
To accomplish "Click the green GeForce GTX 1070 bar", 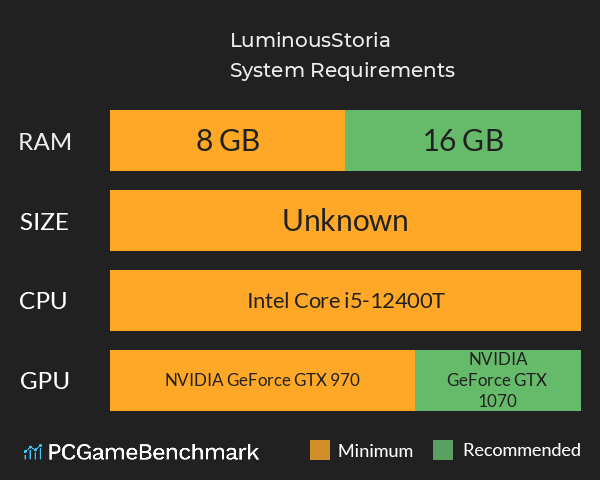I will pyautogui.click(x=497, y=380).
